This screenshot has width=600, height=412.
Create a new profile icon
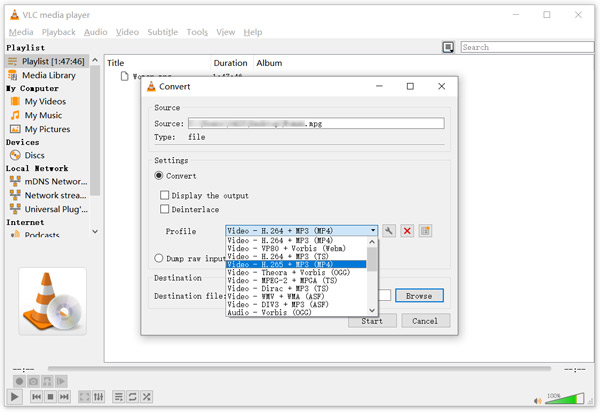pyautogui.click(x=425, y=231)
